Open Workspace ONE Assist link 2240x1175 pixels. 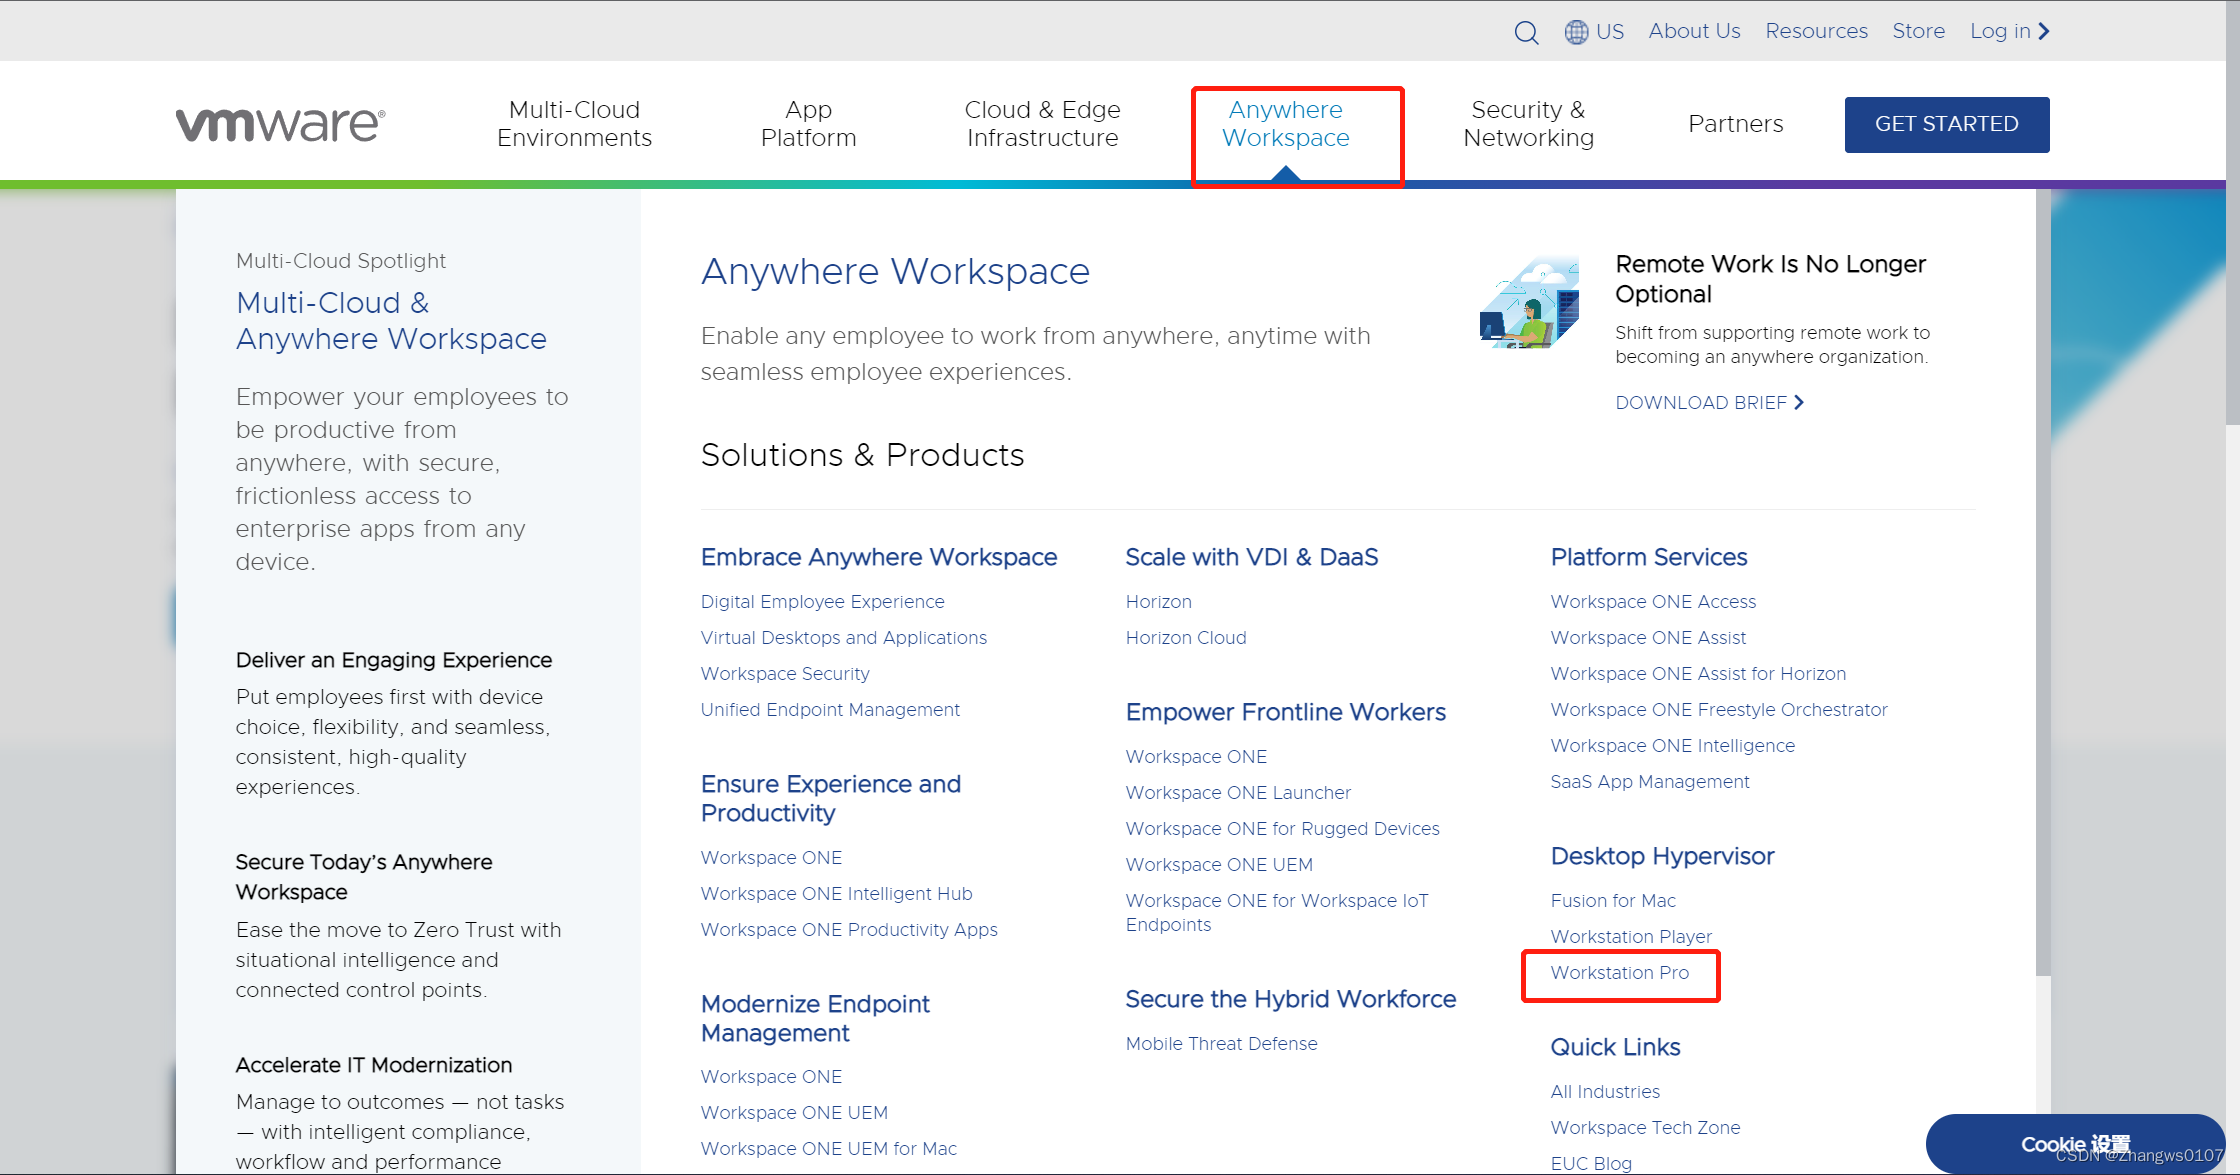[1648, 637]
